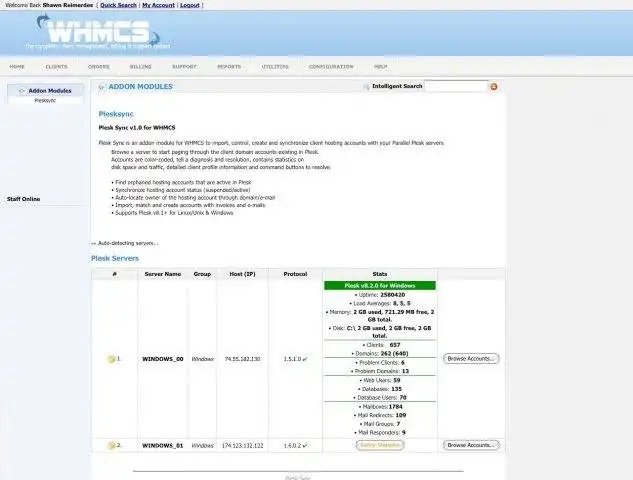Select the WINDOWS_01 server name
The image size is (633, 480).
163,446
